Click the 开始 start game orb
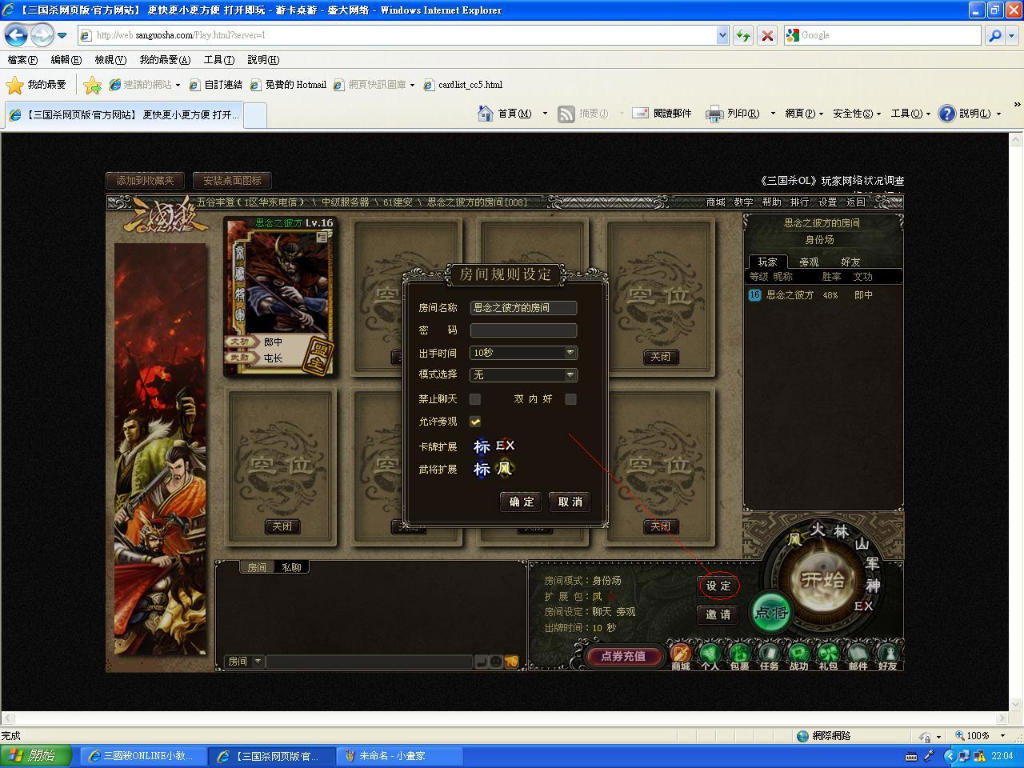The height and width of the screenshot is (768, 1024). (823, 579)
